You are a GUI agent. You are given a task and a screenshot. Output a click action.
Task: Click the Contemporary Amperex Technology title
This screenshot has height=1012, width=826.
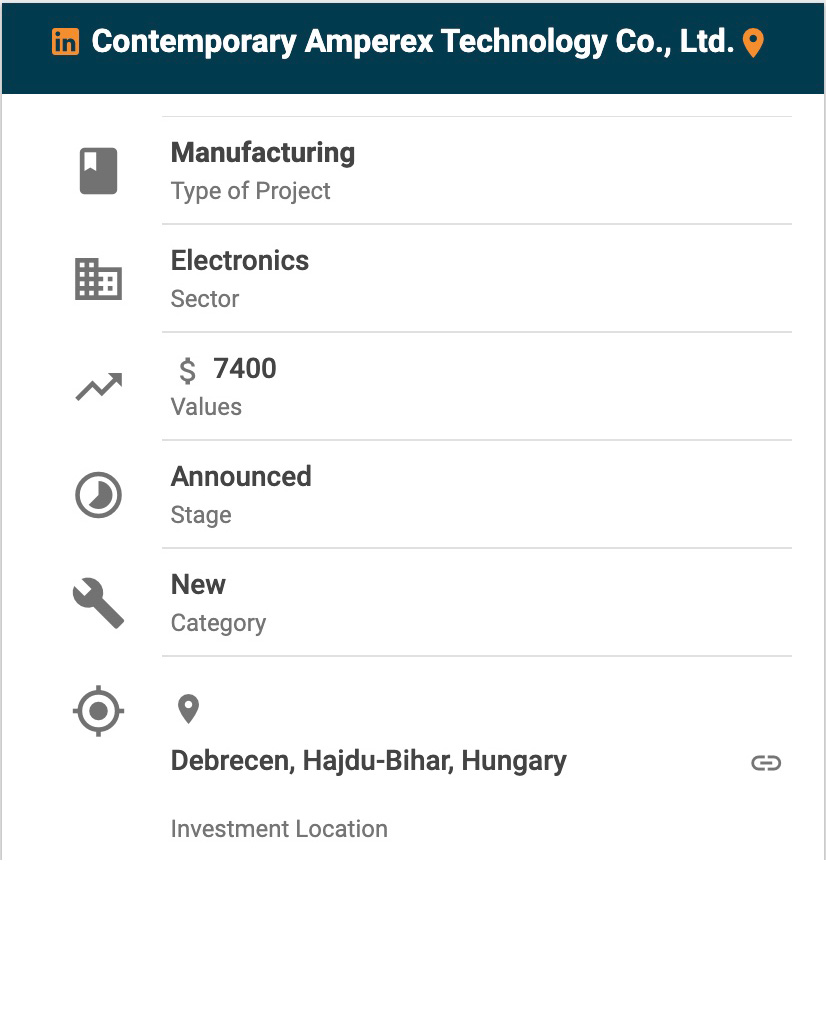pyautogui.click(x=412, y=42)
